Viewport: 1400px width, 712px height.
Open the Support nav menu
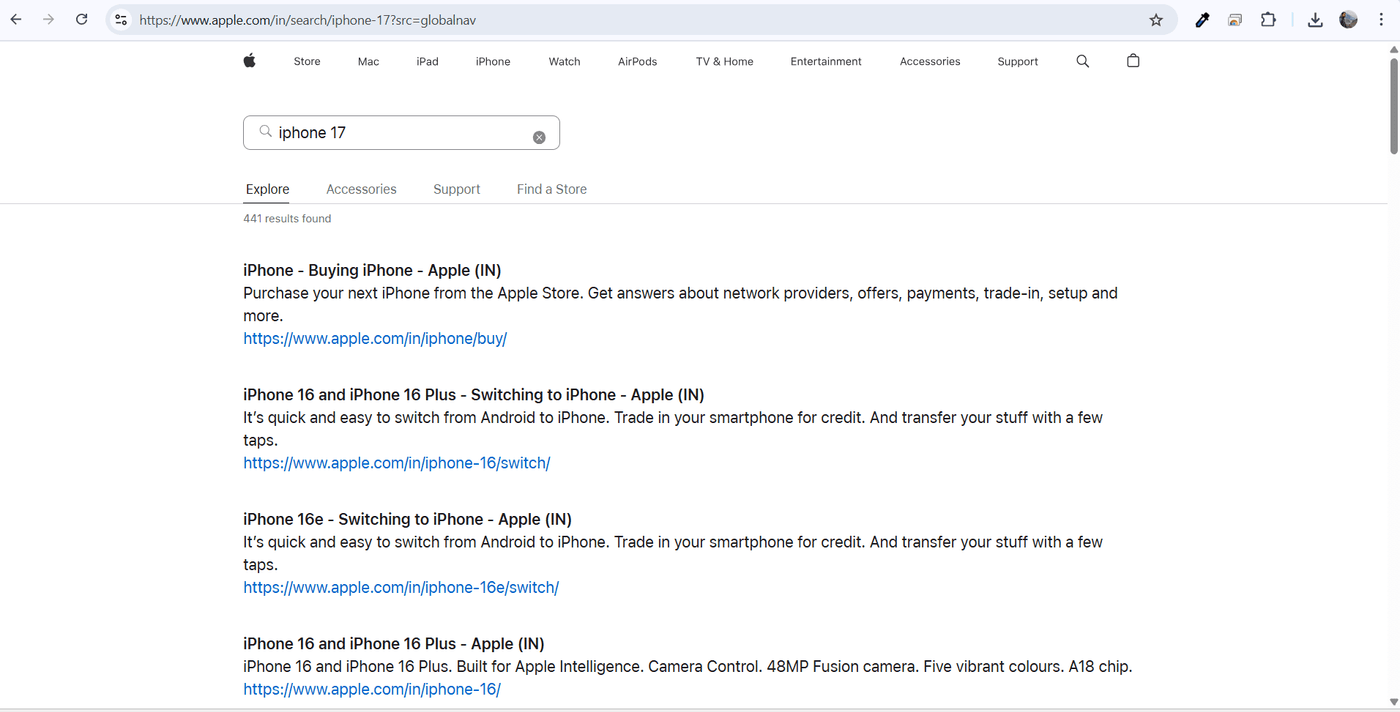pos(1018,61)
